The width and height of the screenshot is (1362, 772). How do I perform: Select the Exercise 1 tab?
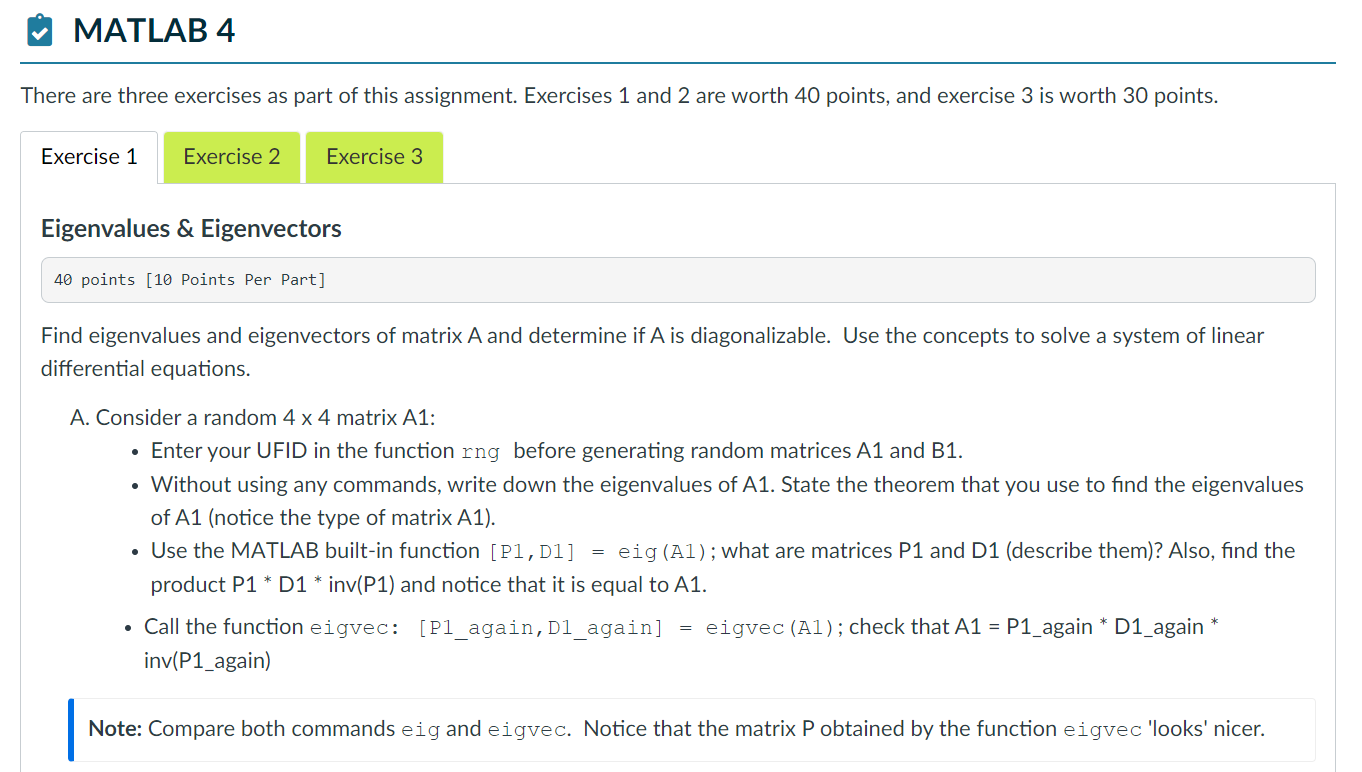89,157
